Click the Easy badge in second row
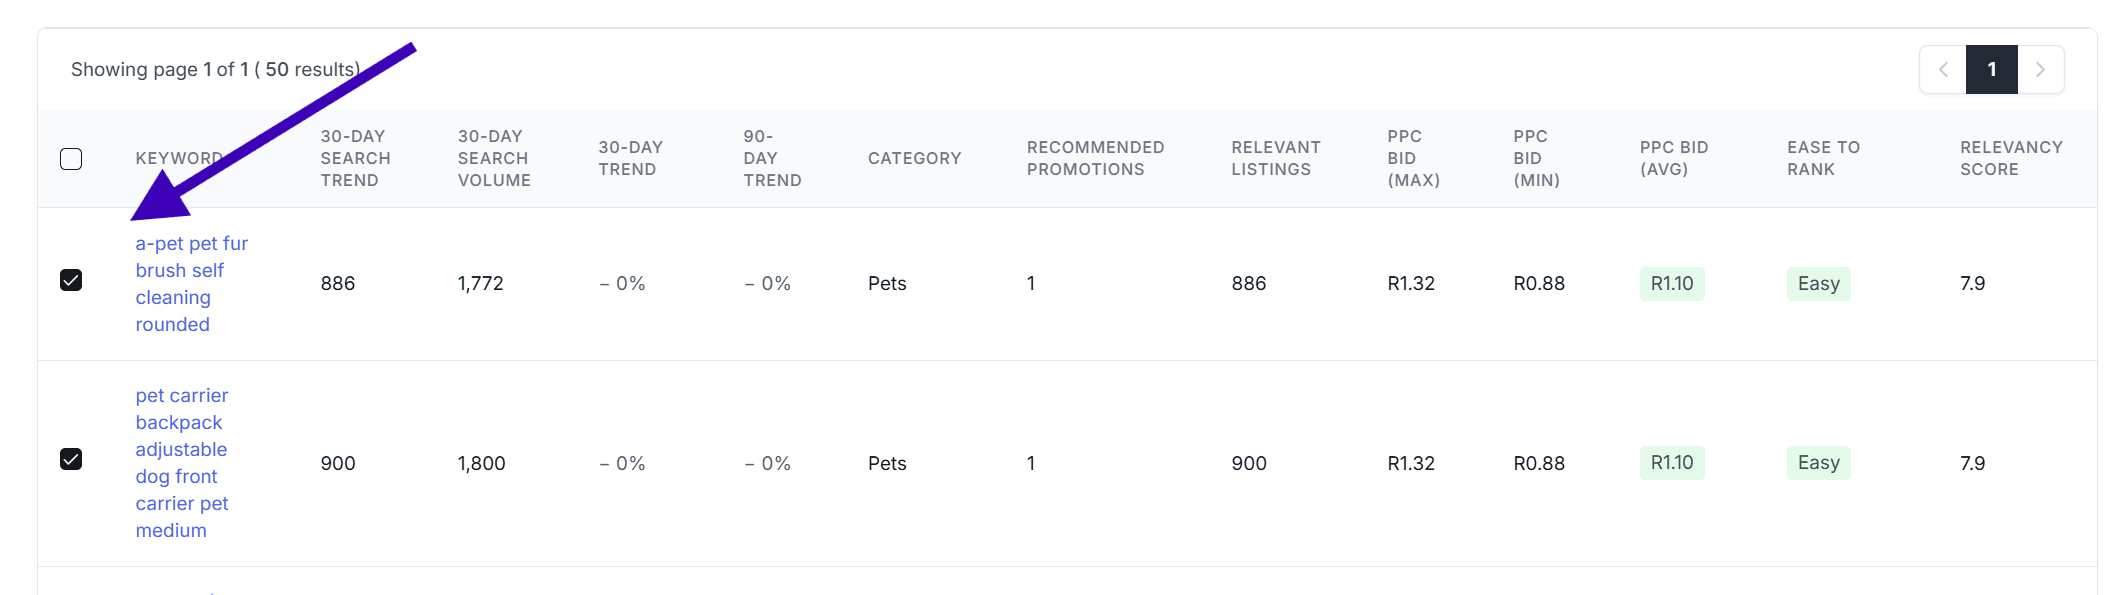 click(x=1818, y=463)
